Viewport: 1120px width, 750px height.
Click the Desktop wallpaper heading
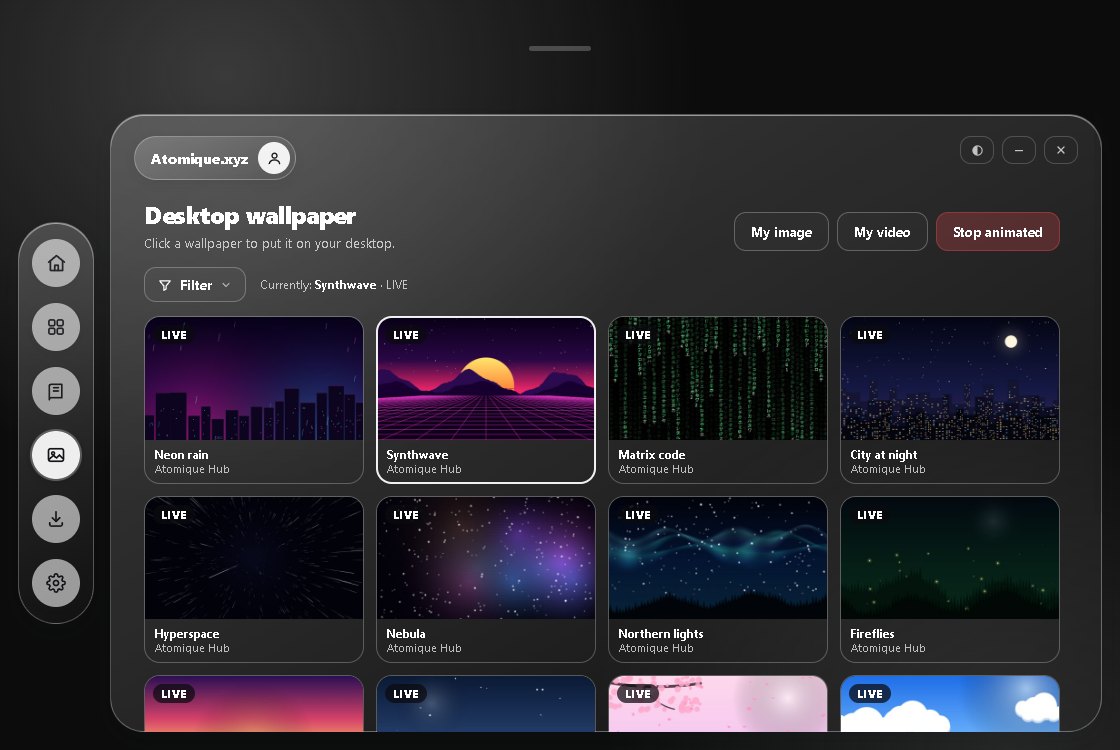(250, 216)
